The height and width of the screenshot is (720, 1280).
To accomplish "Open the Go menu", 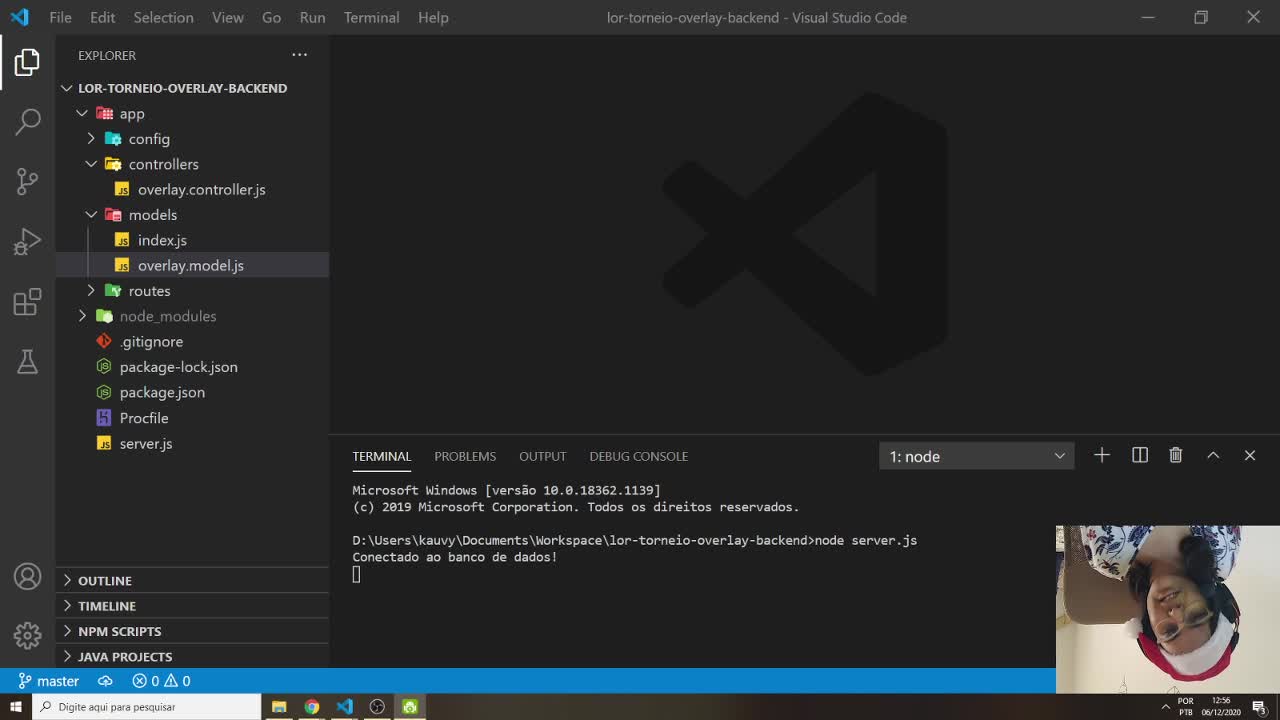I will [x=271, y=17].
